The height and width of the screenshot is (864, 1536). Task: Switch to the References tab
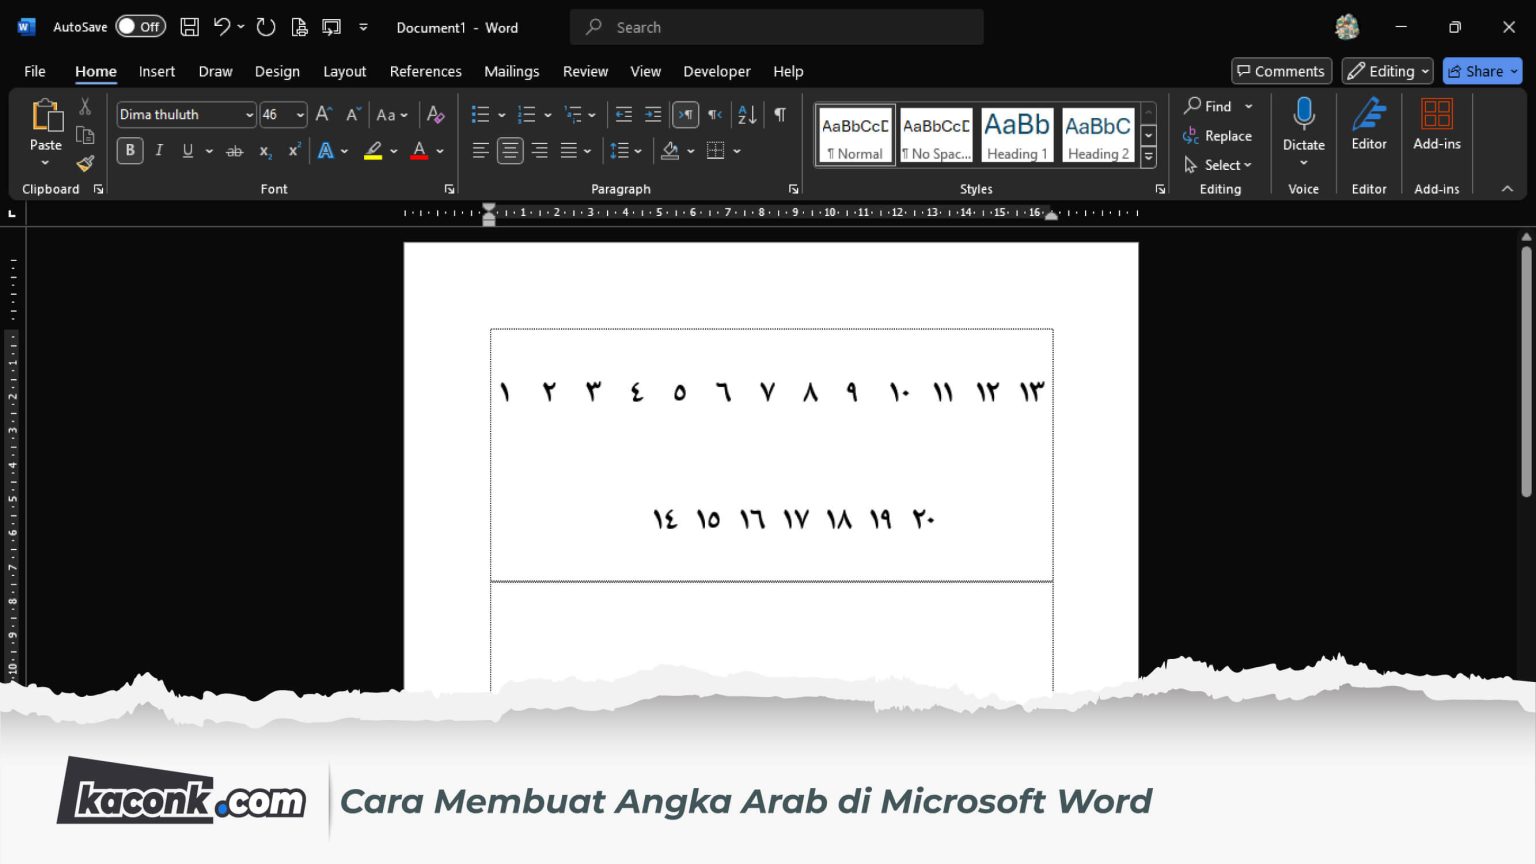(426, 71)
